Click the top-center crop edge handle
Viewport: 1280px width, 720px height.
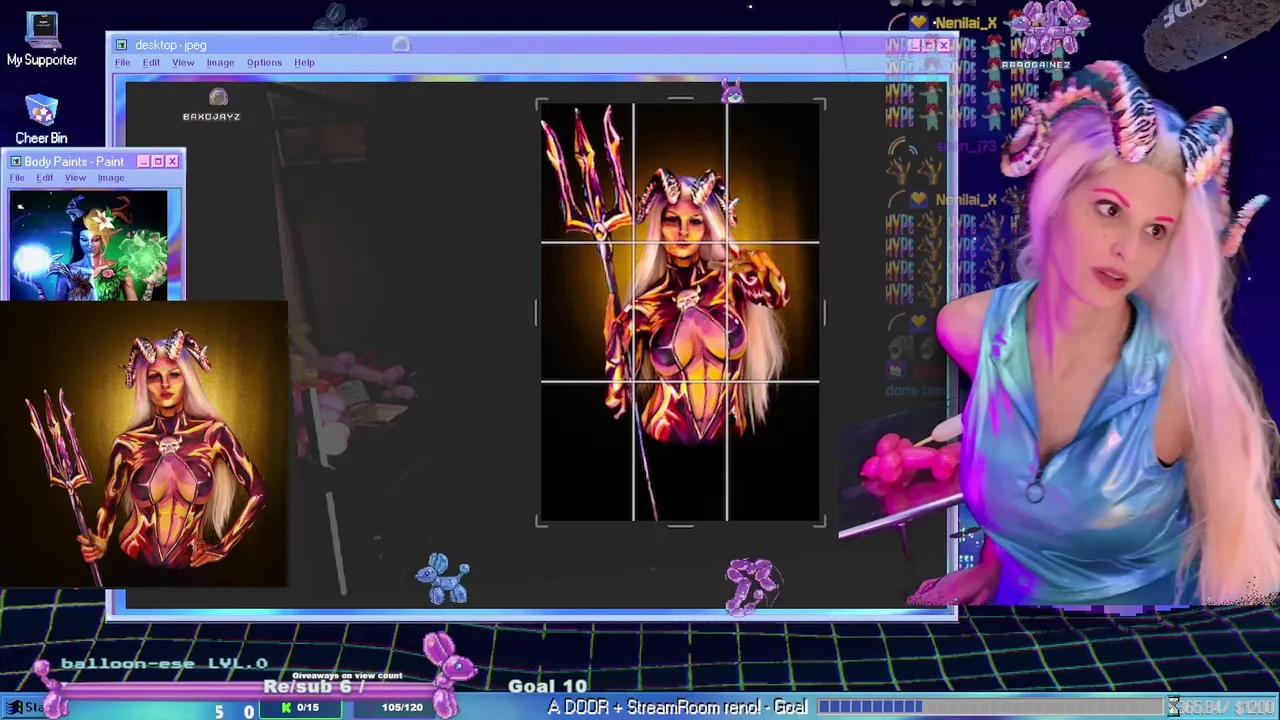tap(680, 99)
